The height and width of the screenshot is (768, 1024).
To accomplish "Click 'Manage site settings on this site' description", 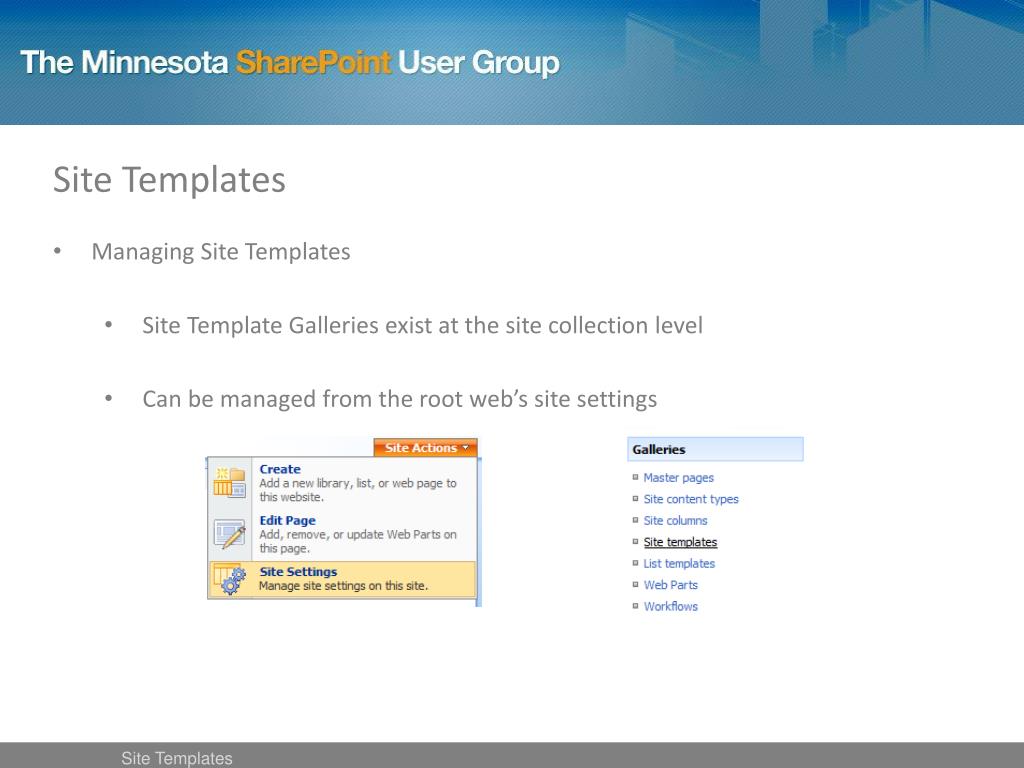I will [344, 586].
